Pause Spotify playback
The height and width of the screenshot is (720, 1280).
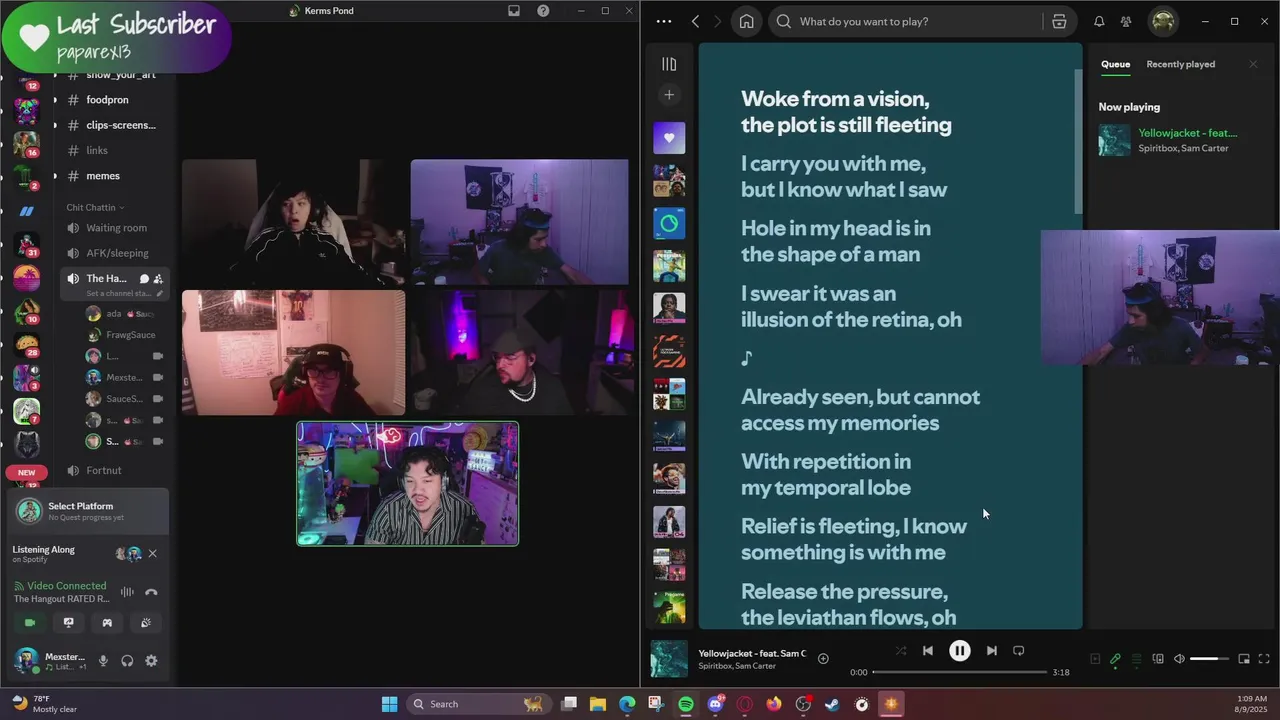tap(959, 651)
